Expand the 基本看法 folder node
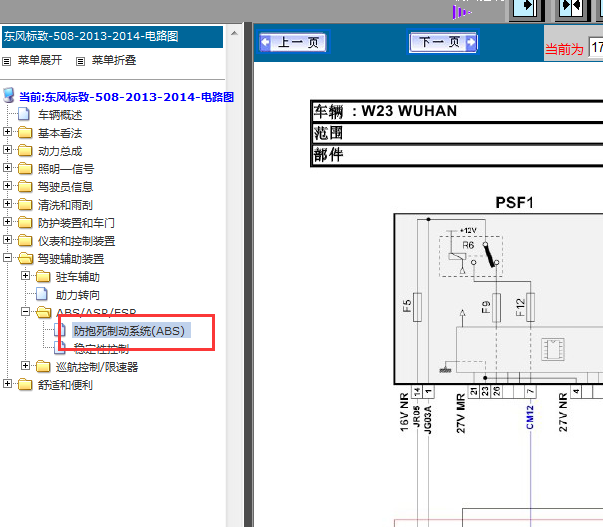Image resolution: width=603 pixels, height=527 pixels. coord(7,132)
